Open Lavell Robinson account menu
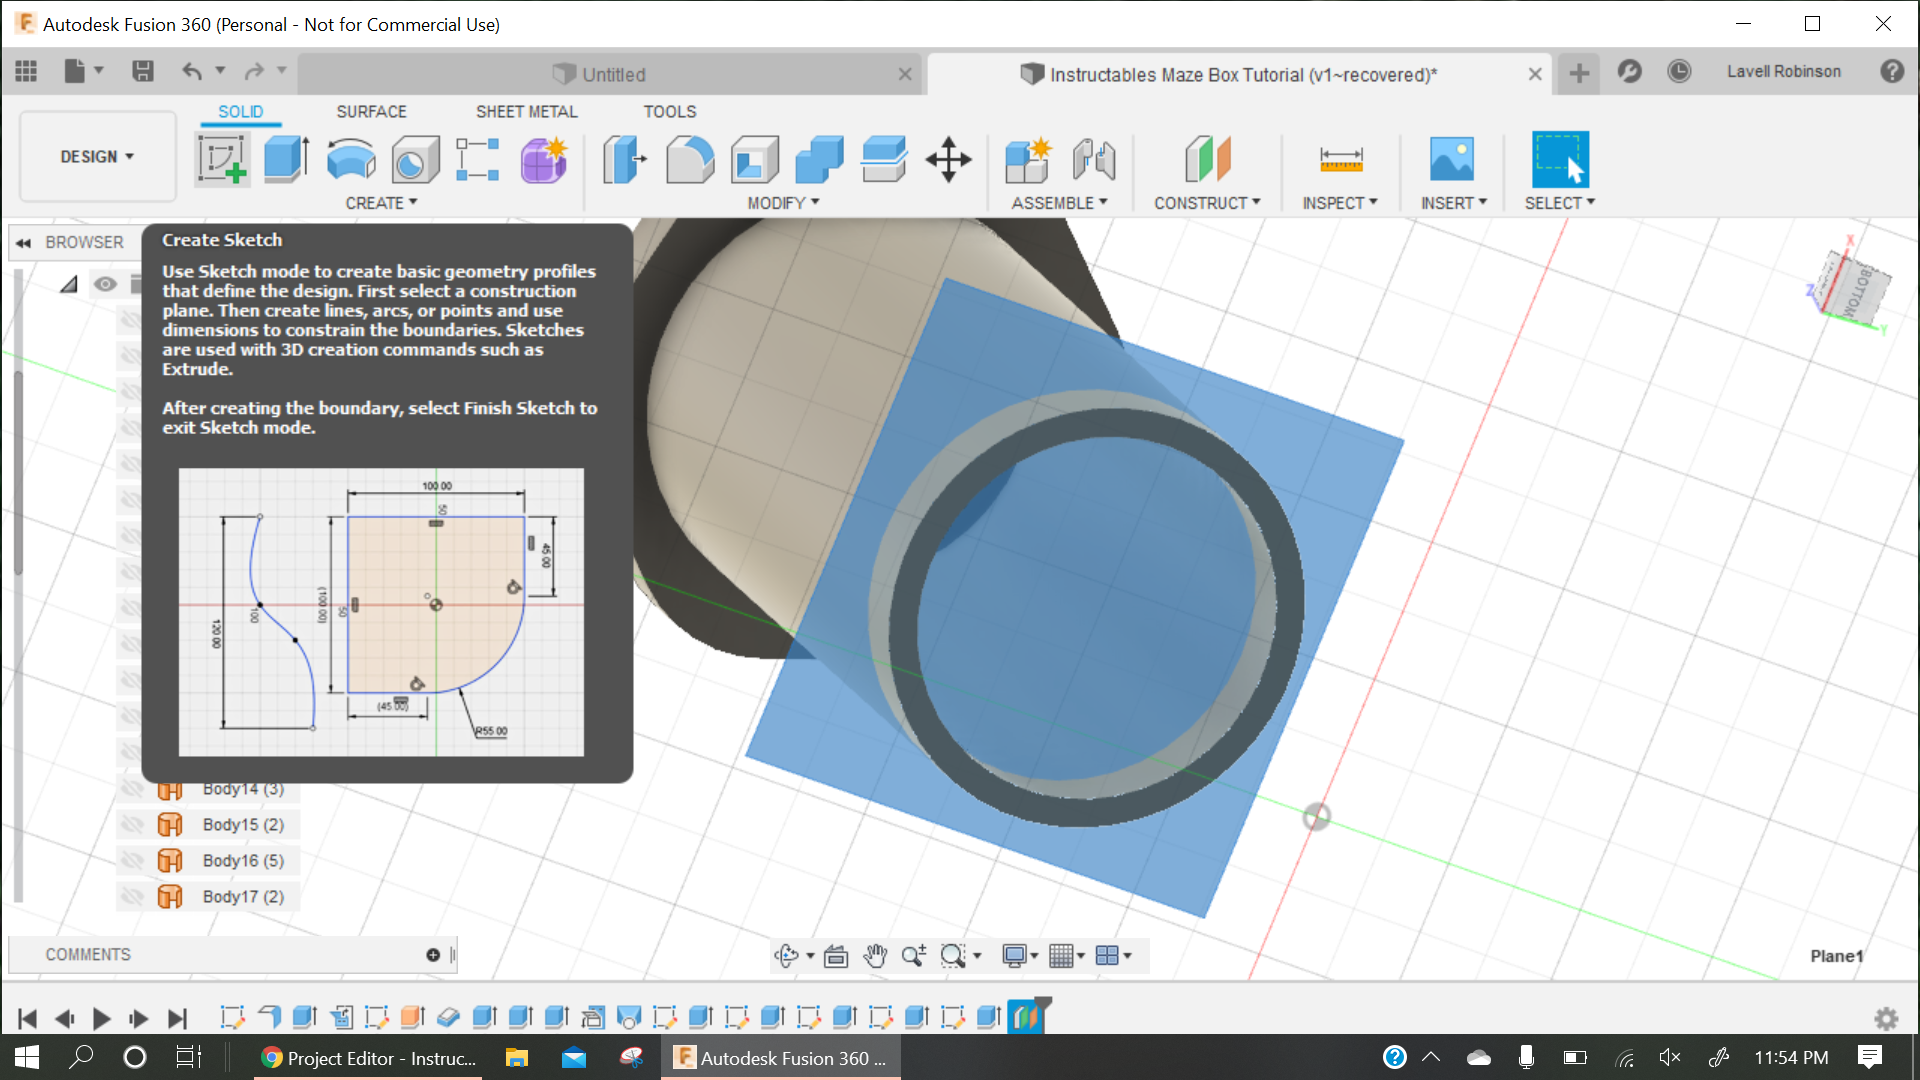Screen dimensions: 1920x1080 coord(1783,71)
